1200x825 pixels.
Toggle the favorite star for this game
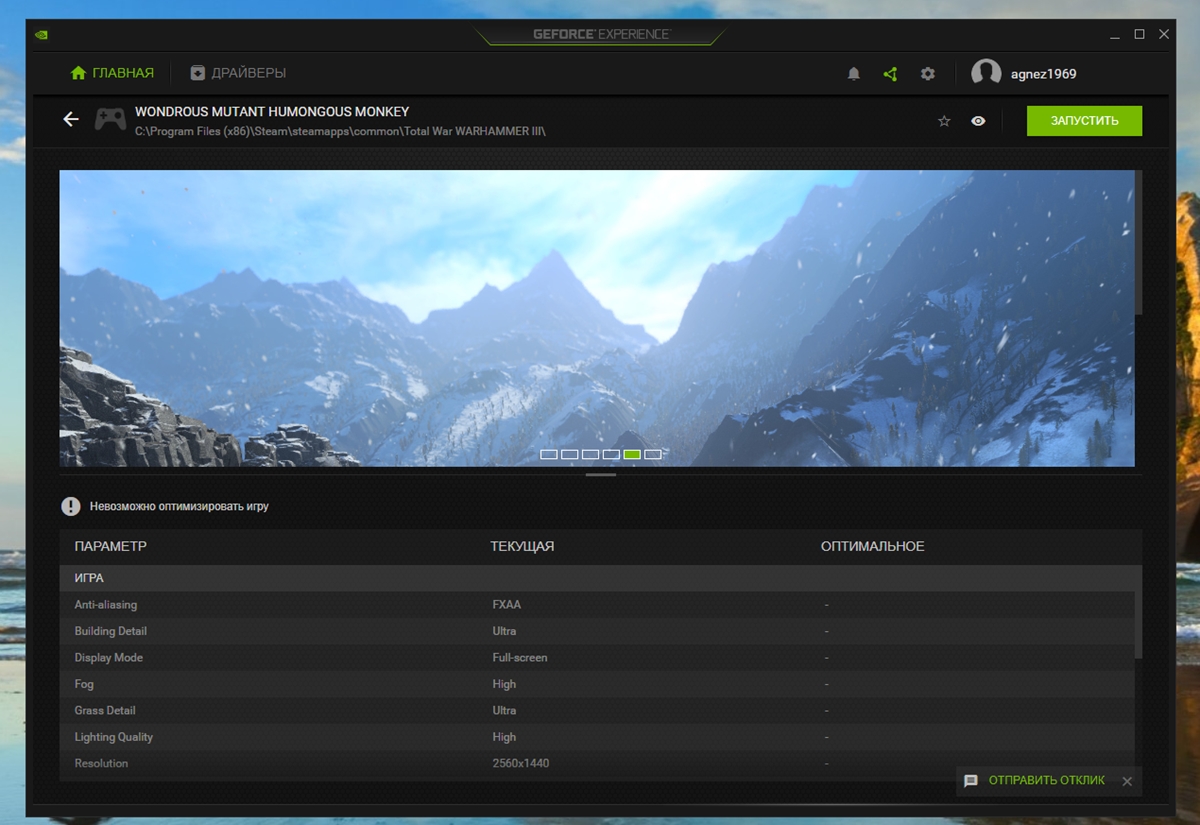[944, 121]
